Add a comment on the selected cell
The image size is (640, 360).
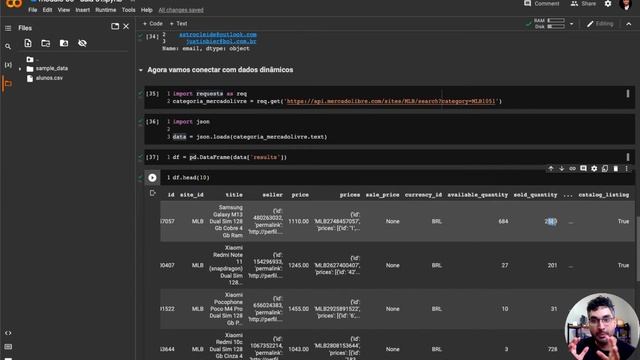point(583,169)
